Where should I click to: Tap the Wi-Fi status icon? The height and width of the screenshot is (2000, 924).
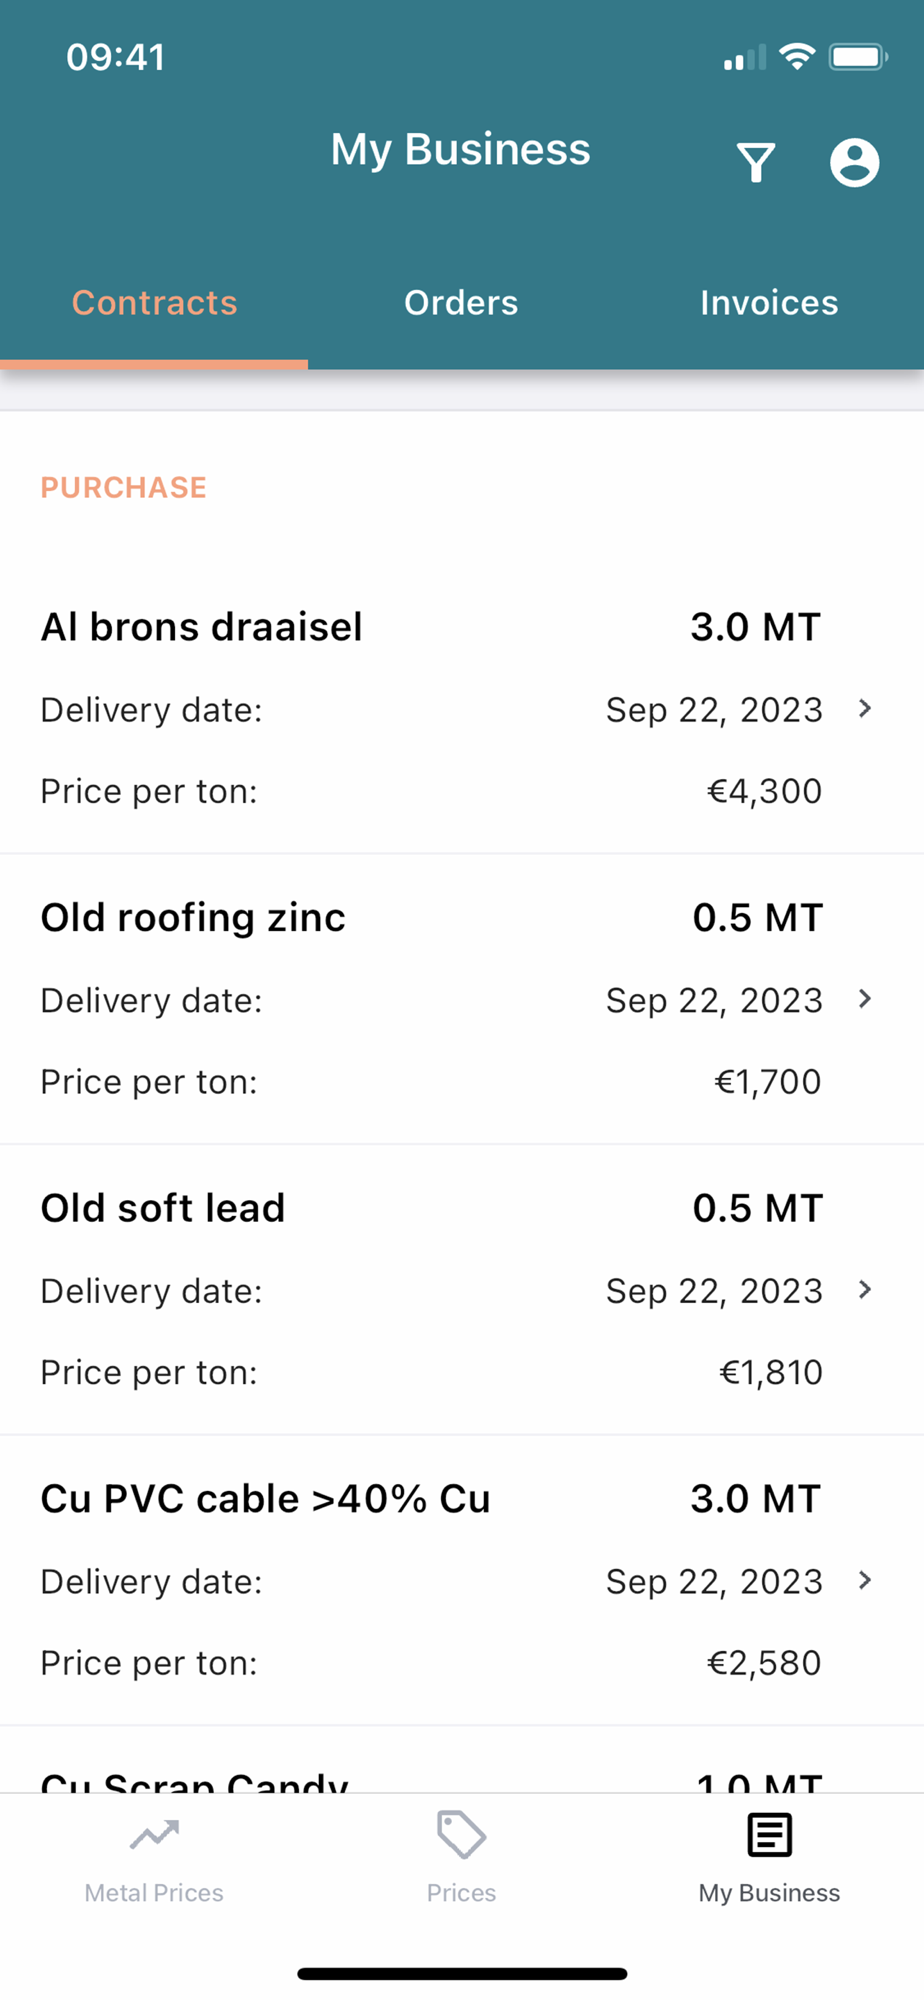(x=797, y=57)
